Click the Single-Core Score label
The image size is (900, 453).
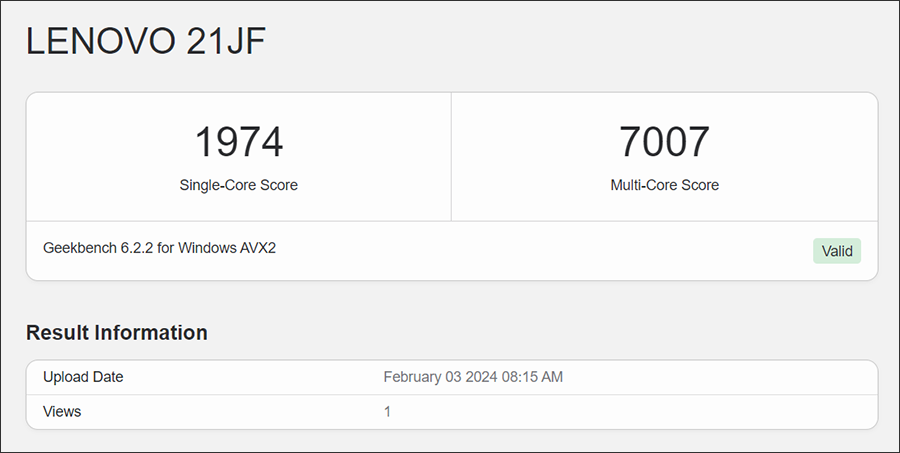pos(239,185)
